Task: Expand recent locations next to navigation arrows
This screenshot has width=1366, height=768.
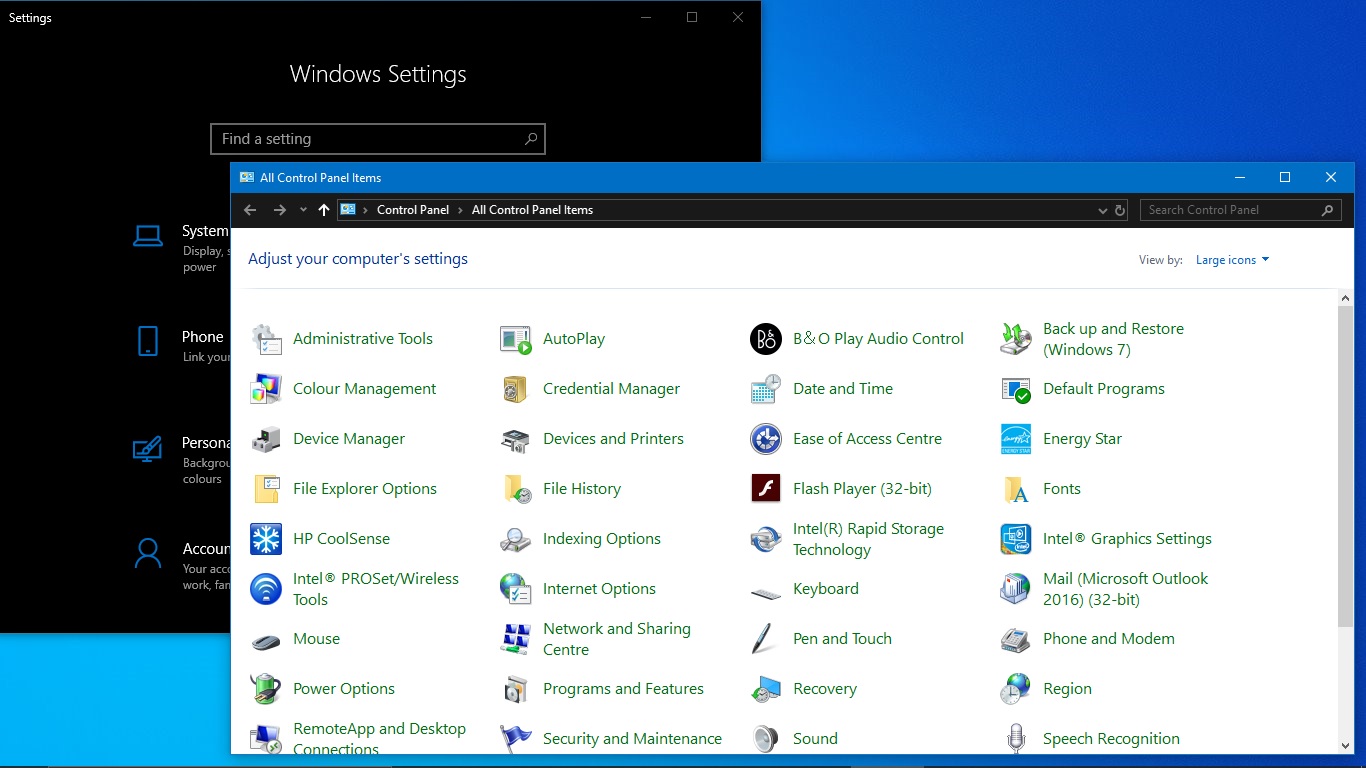Action: tap(303, 210)
